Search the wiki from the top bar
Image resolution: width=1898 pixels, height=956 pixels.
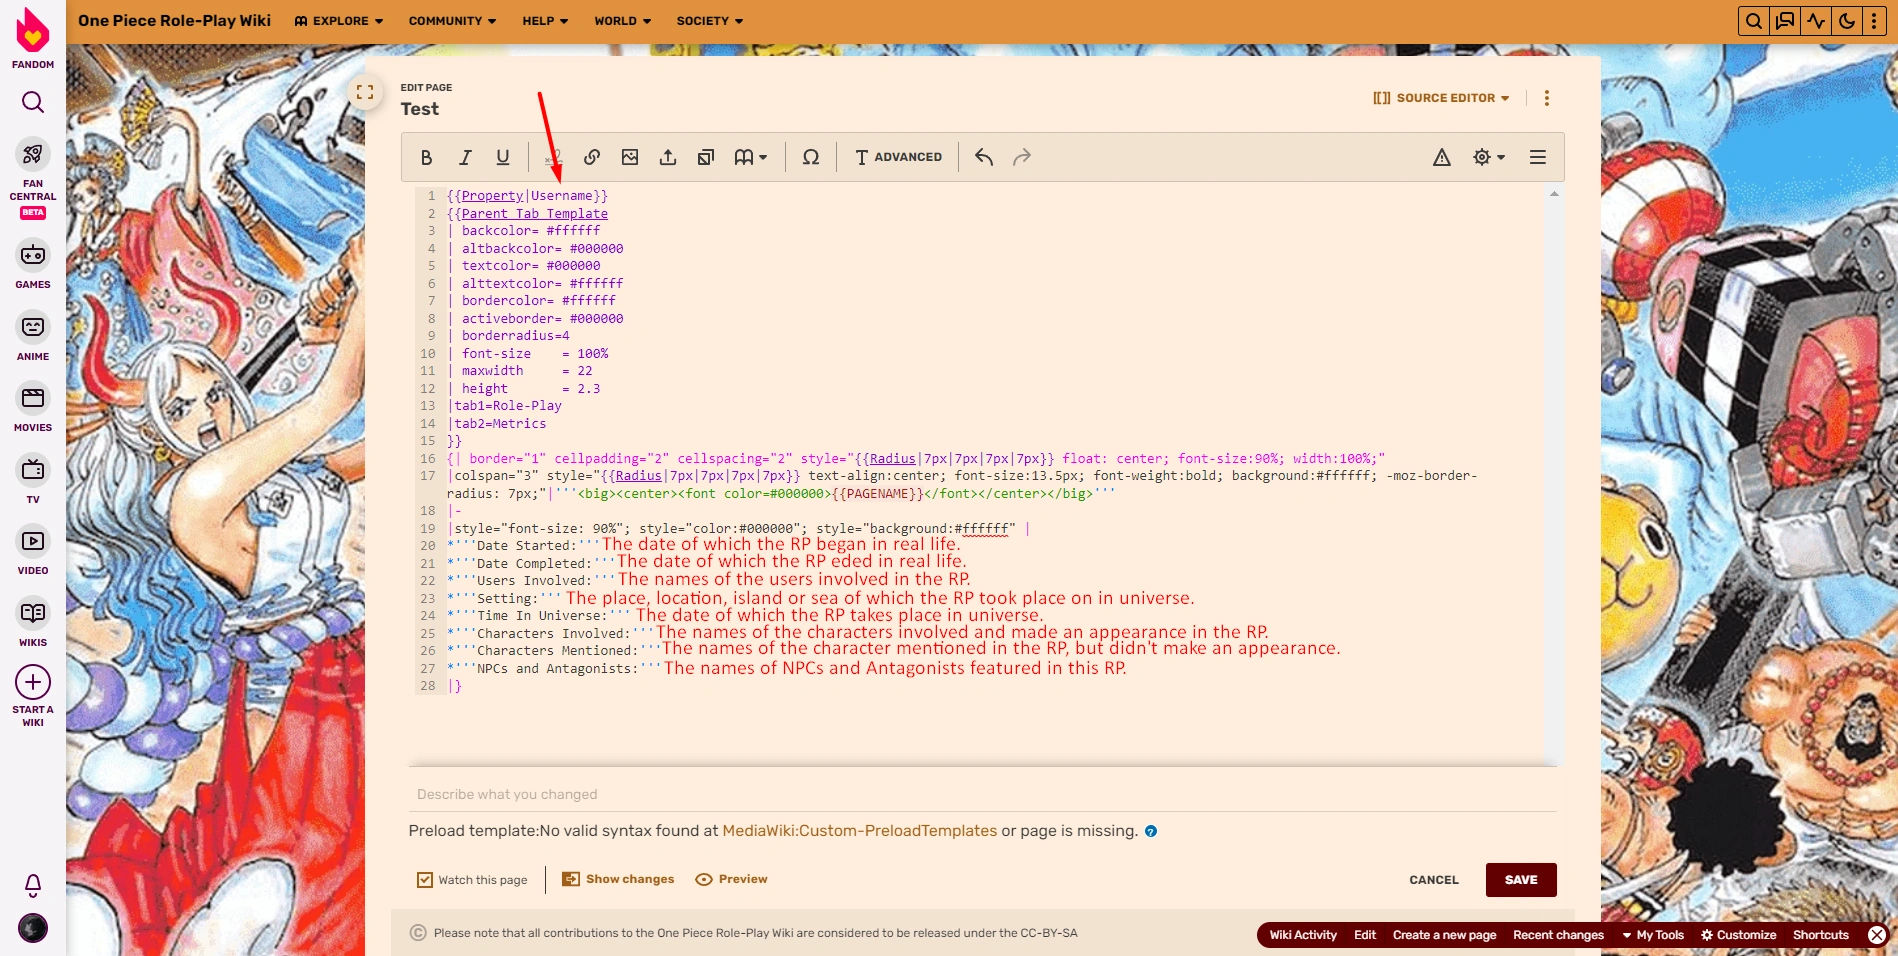(x=1754, y=21)
